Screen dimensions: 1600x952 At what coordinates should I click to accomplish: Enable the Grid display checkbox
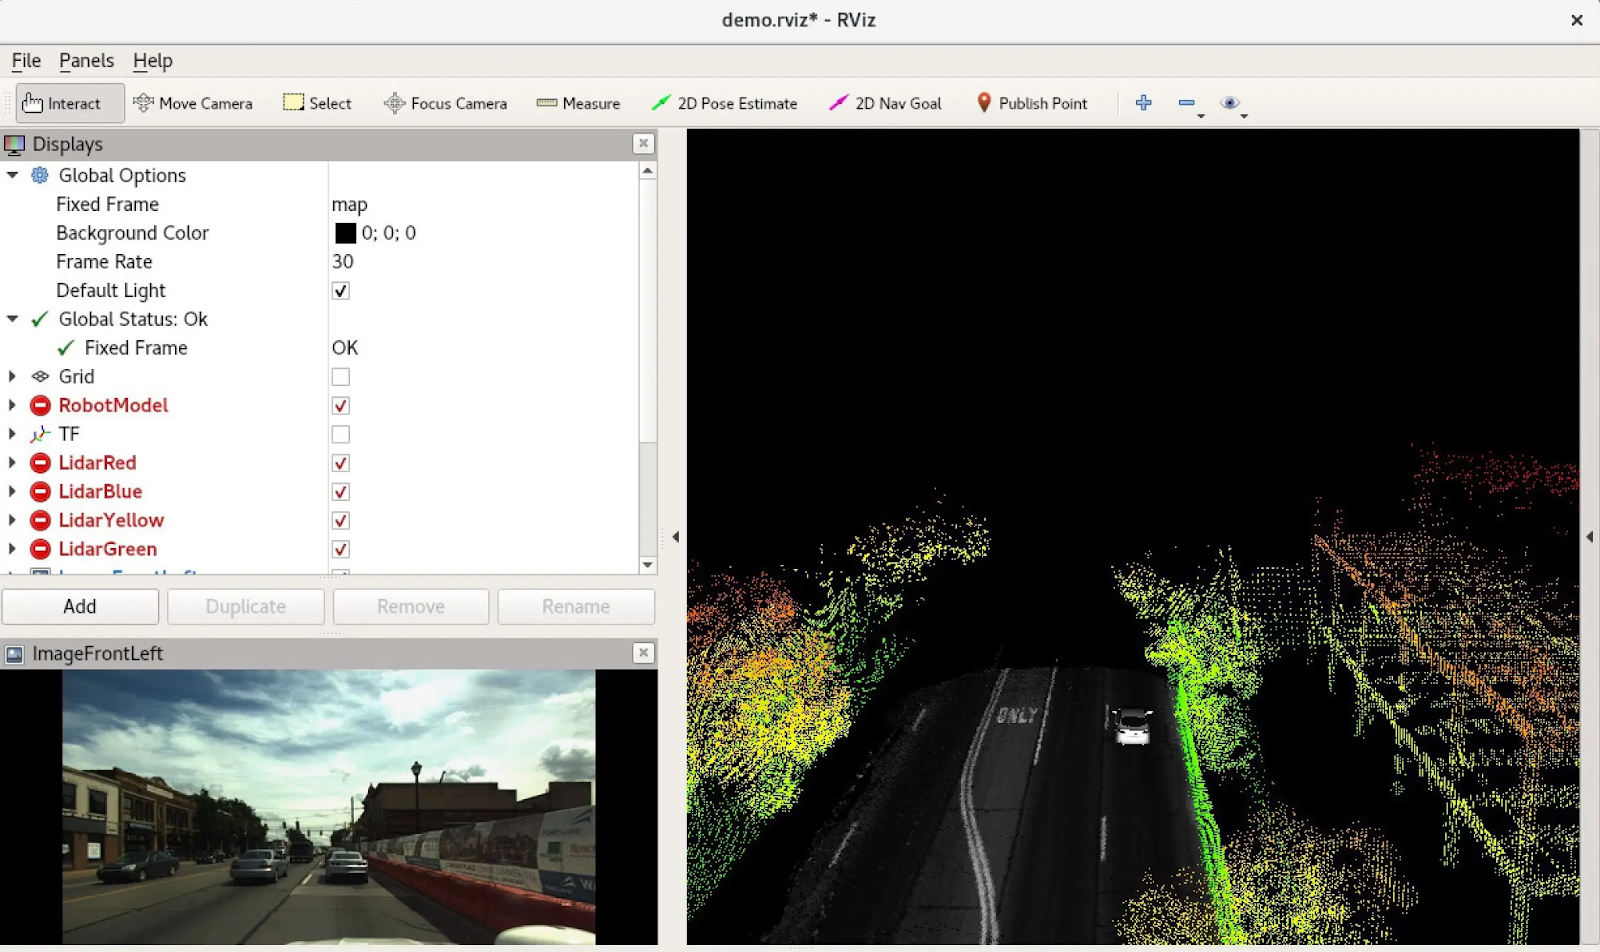[x=341, y=377]
